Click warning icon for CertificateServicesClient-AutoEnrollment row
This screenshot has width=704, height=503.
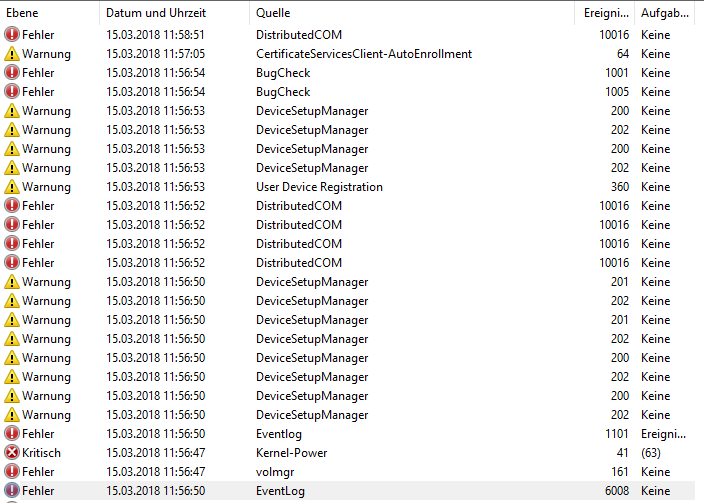point(12,54)
